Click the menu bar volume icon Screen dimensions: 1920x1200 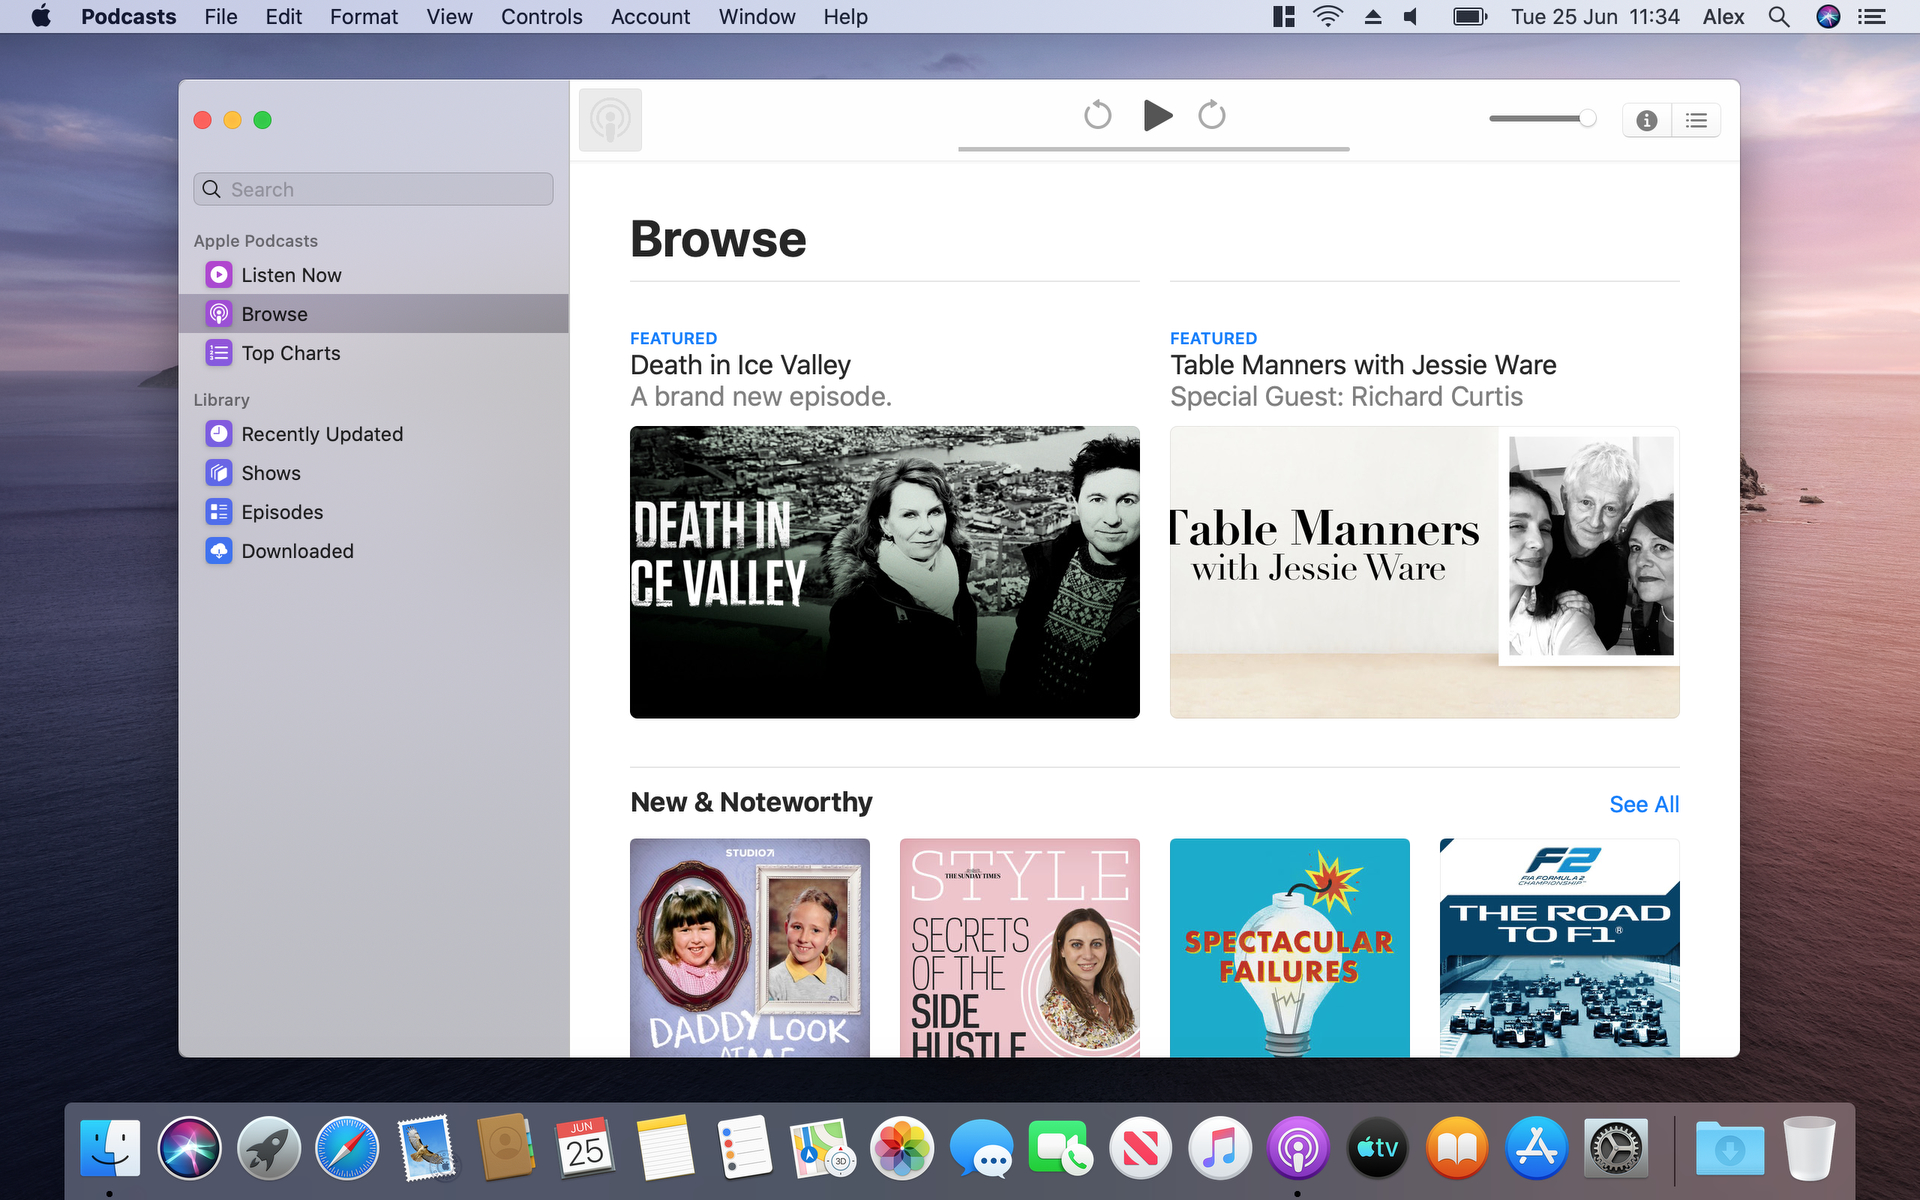click(x=1411, y=17)
